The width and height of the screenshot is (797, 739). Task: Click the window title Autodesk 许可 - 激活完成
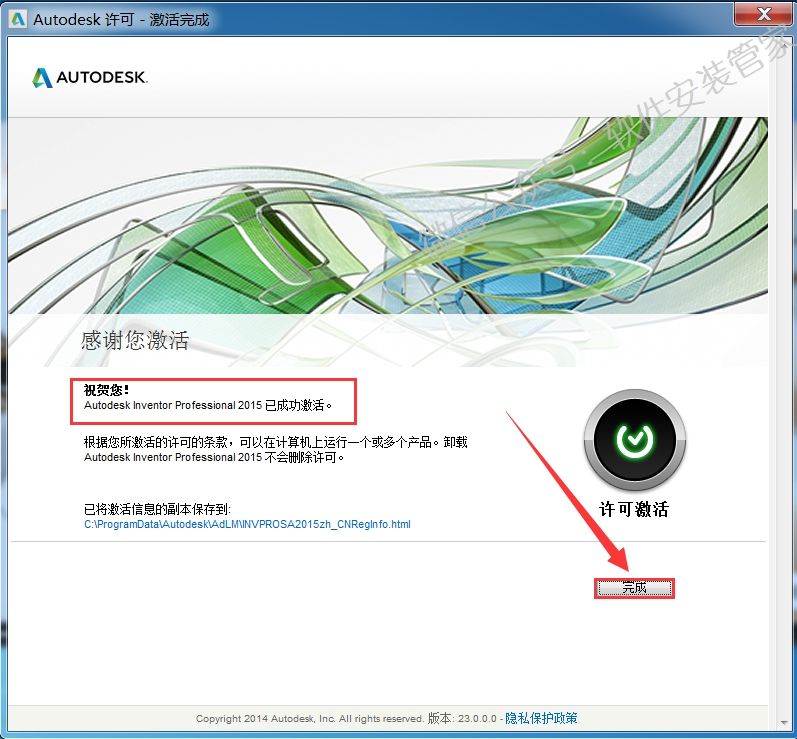121,20
